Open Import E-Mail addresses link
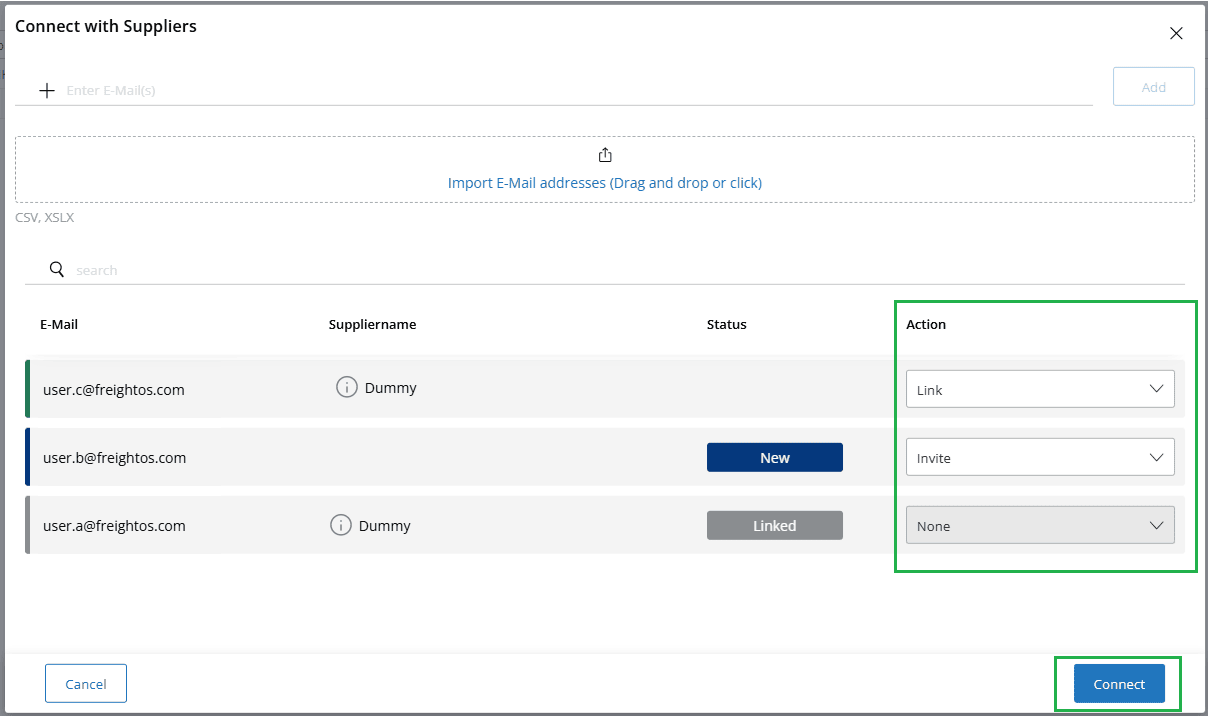This screenshot has height=716, width=1208. (x=605, y=183)
